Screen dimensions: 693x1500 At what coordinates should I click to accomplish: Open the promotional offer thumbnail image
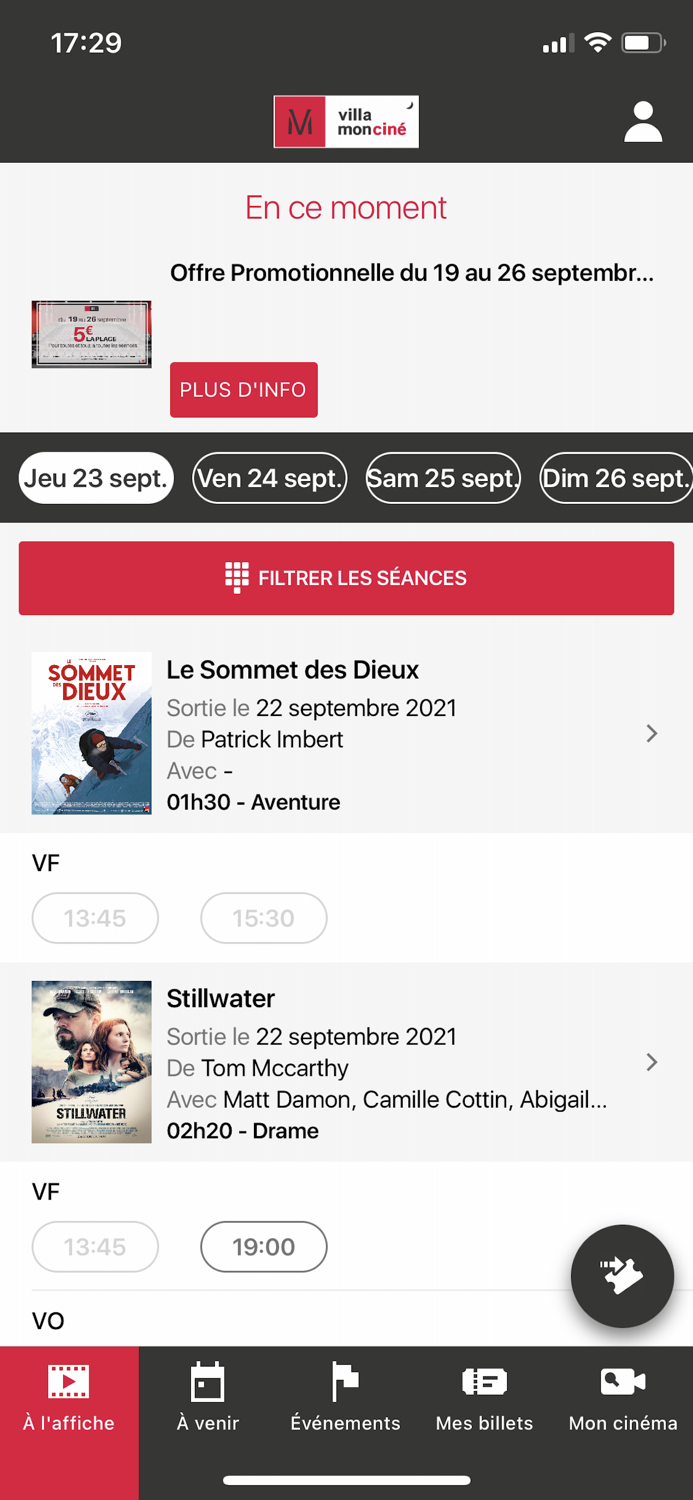pyautogui.click(x=91, y=334)
